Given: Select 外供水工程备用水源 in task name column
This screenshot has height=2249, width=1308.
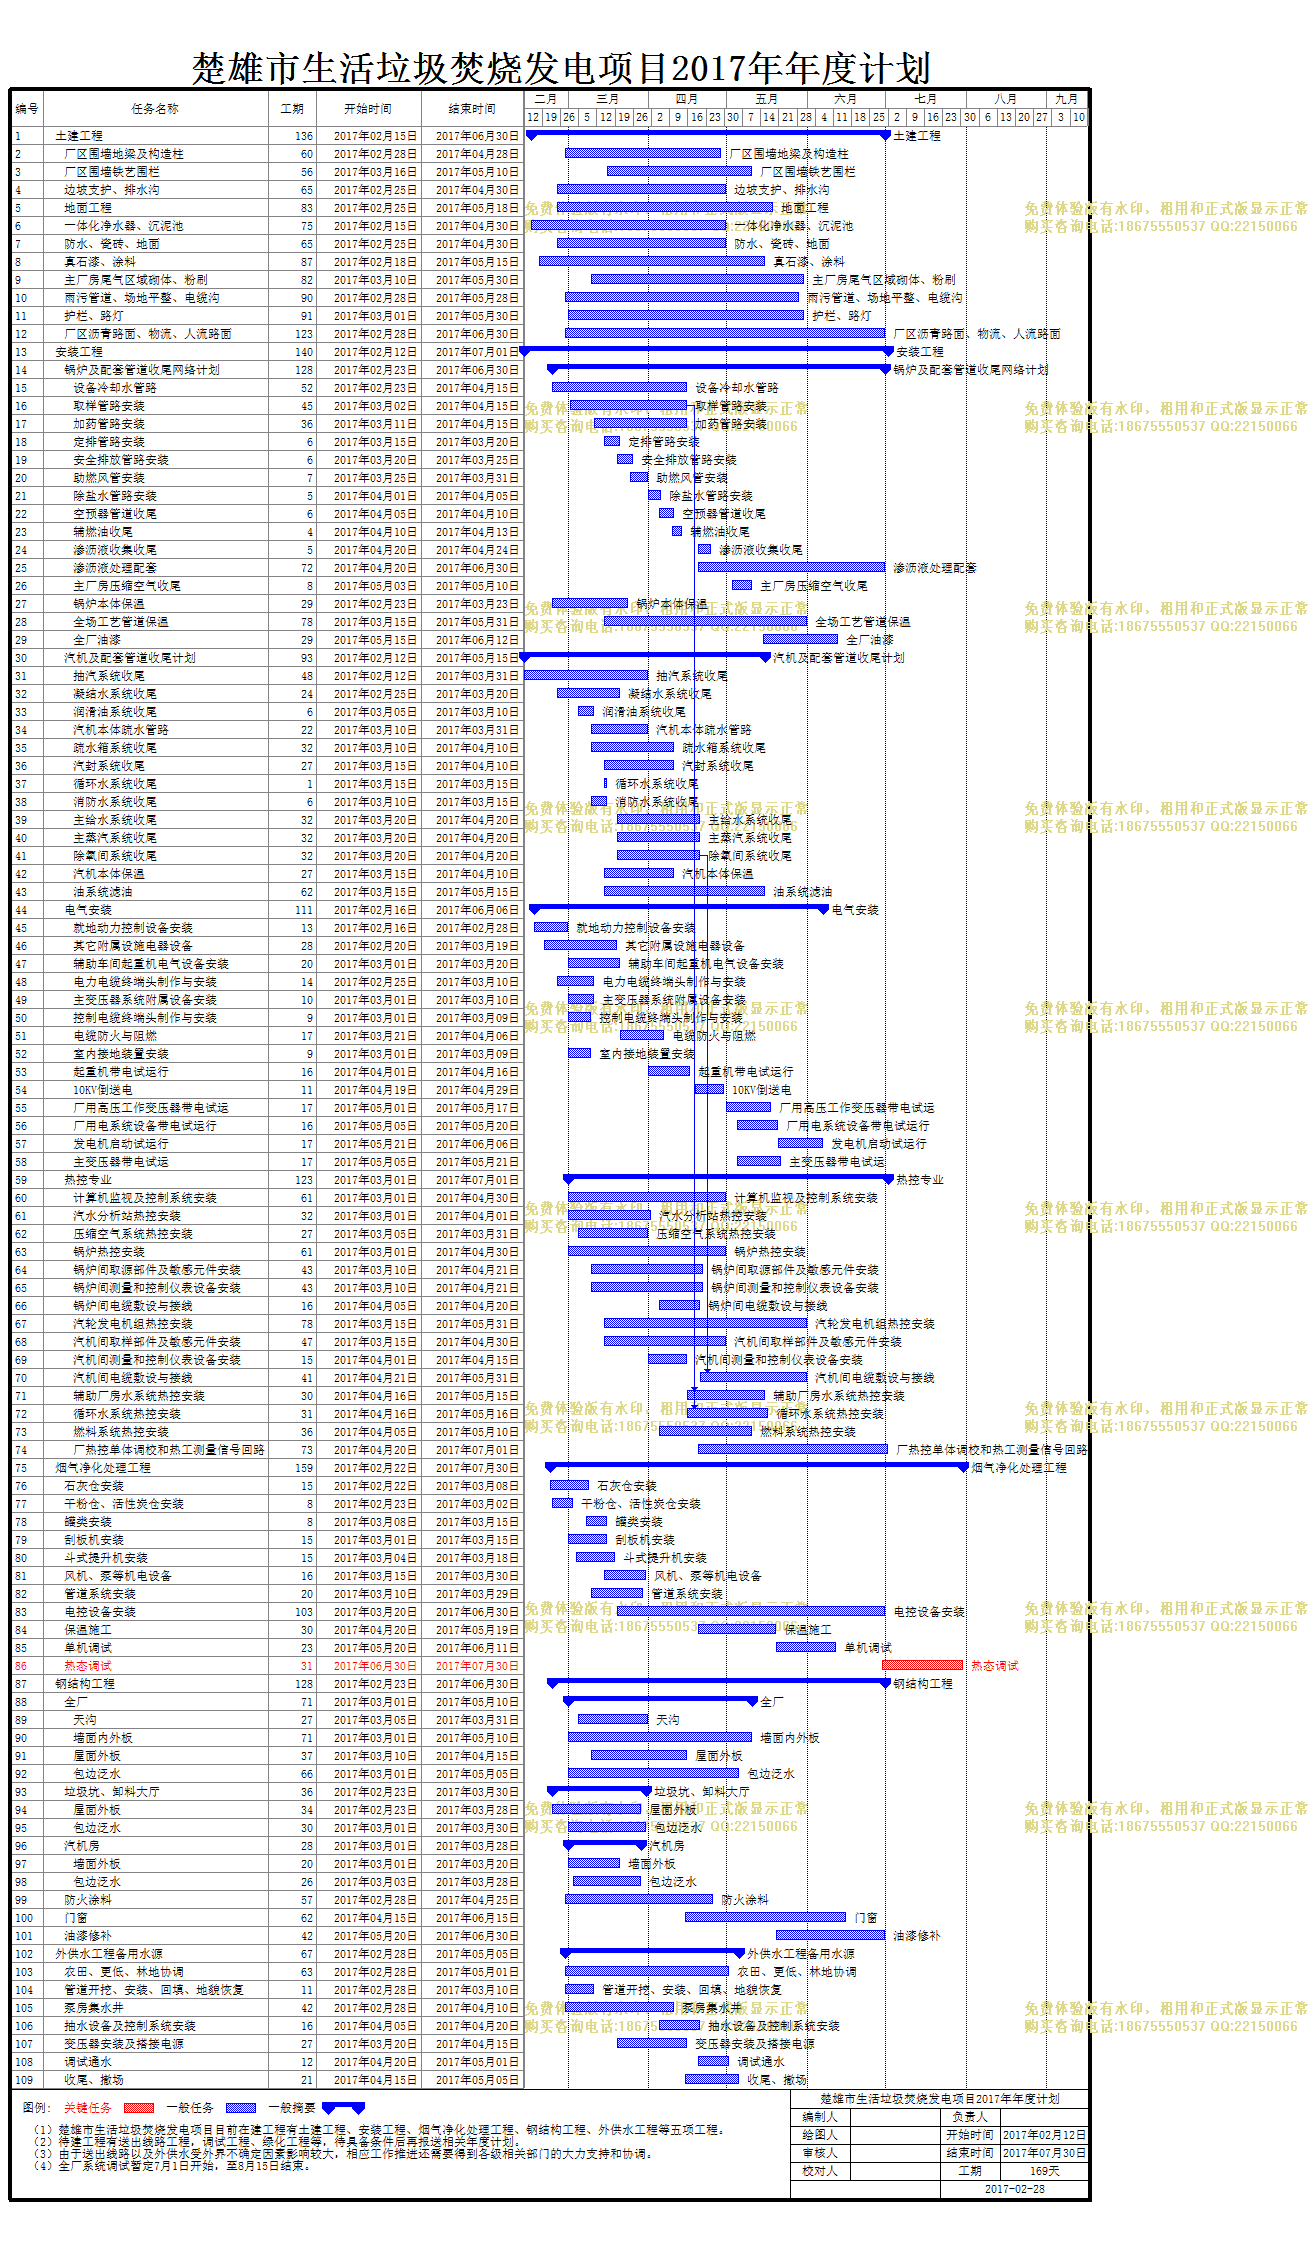Looking at the screenshot, I should pyautogui.click(x=109, y=1954).
